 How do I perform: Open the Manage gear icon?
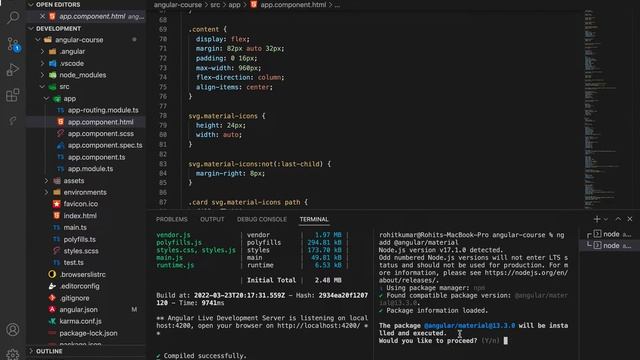point(13,354)
